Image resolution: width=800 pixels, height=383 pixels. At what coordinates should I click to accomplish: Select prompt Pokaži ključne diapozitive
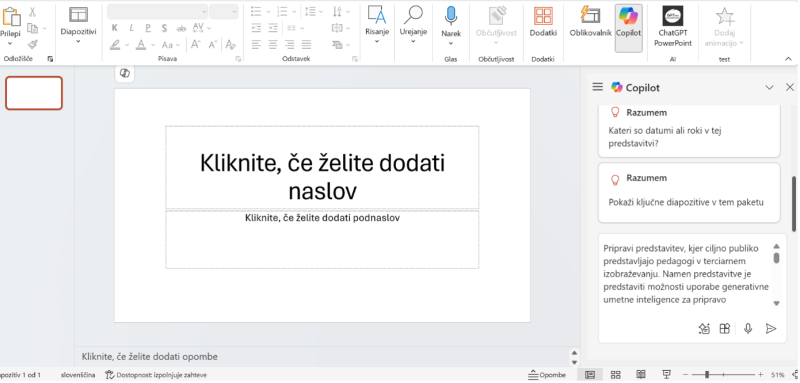point(689,193)
